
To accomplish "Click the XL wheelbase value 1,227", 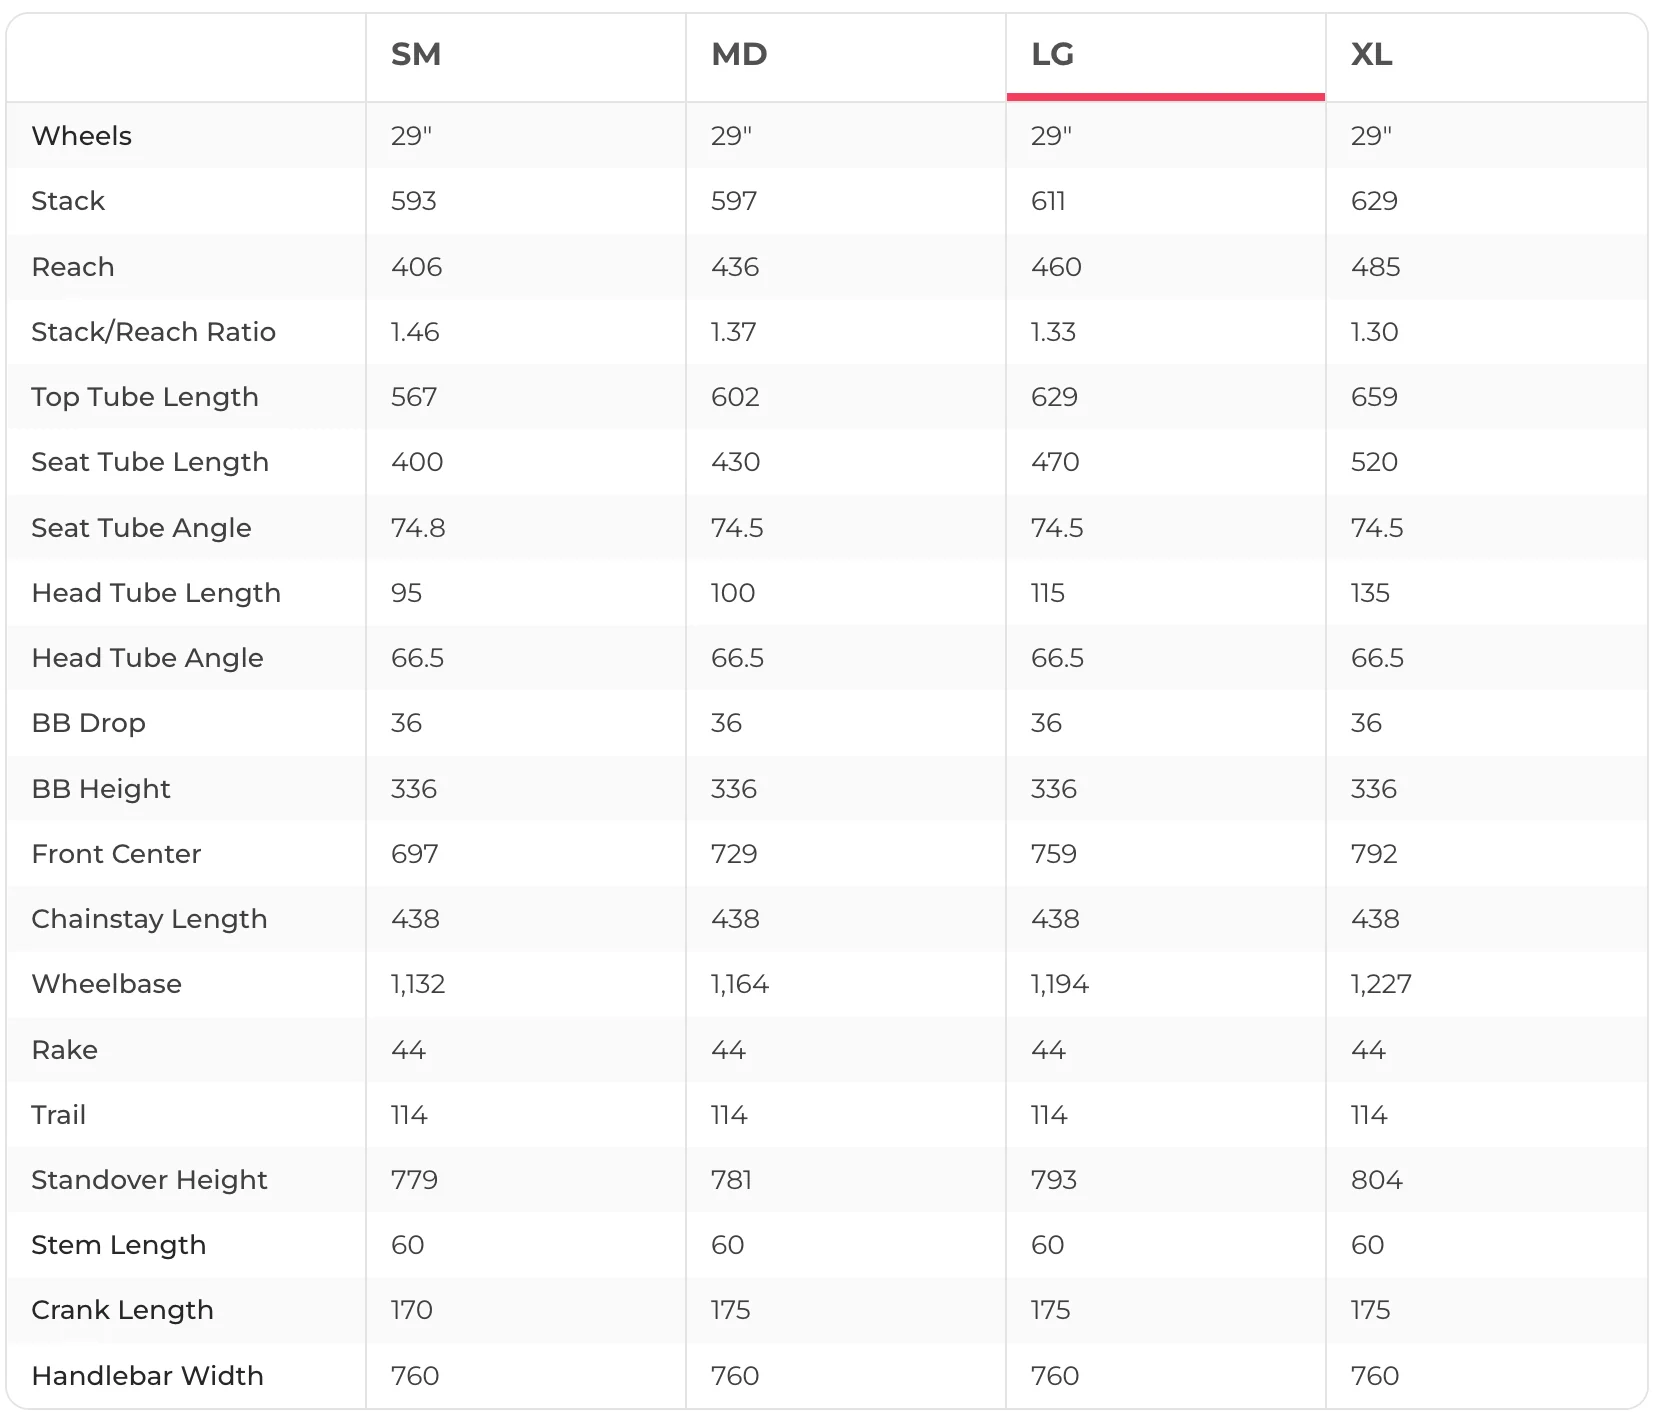I will tap(1381, 984).
